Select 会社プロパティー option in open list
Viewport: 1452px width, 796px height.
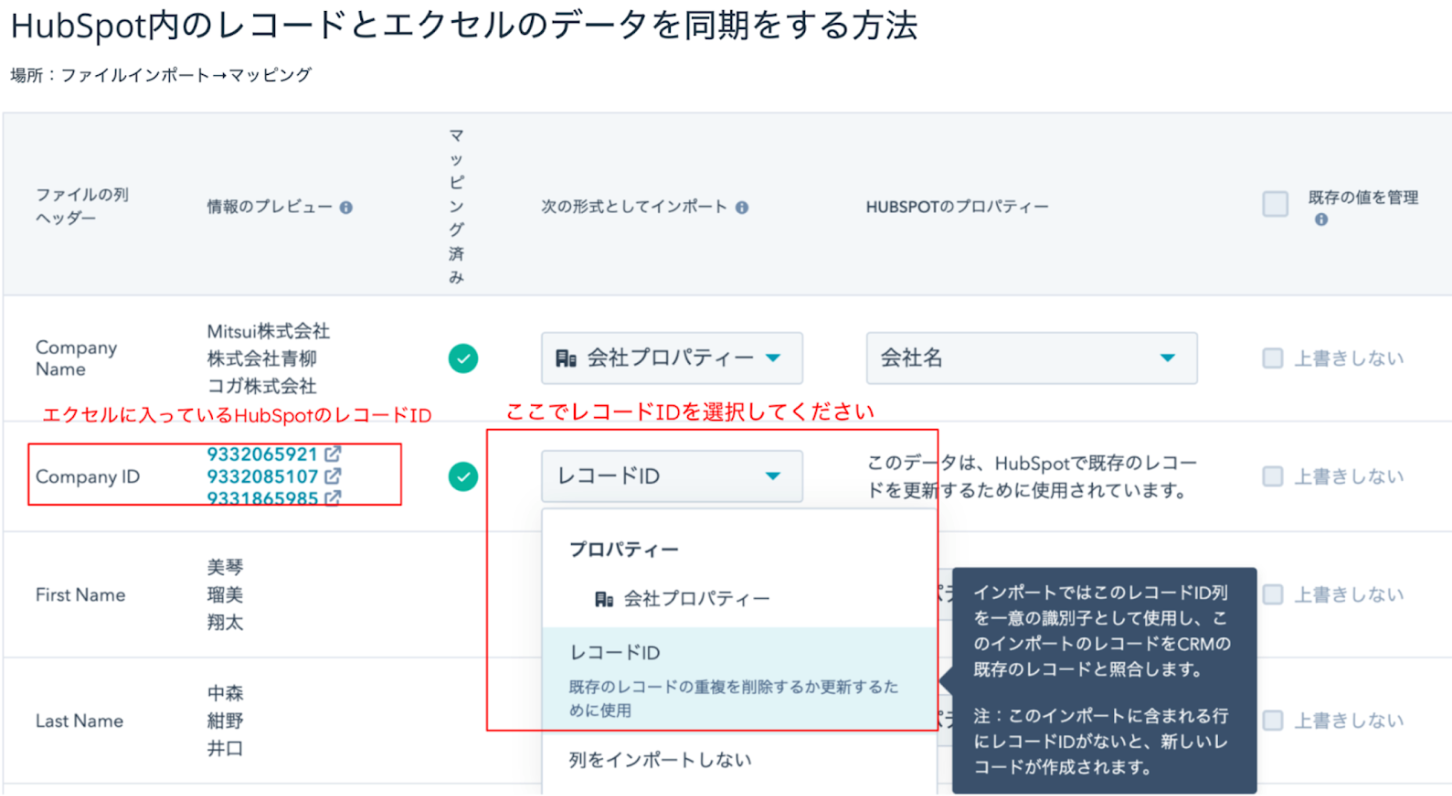pos(740,599)
